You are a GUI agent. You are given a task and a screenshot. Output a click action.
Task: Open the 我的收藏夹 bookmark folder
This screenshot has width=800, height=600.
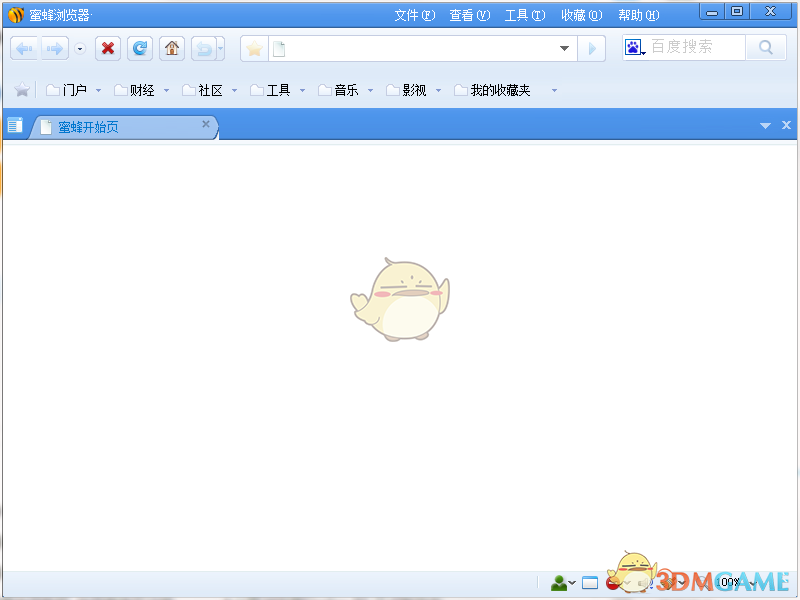click(x=492, y=90)
